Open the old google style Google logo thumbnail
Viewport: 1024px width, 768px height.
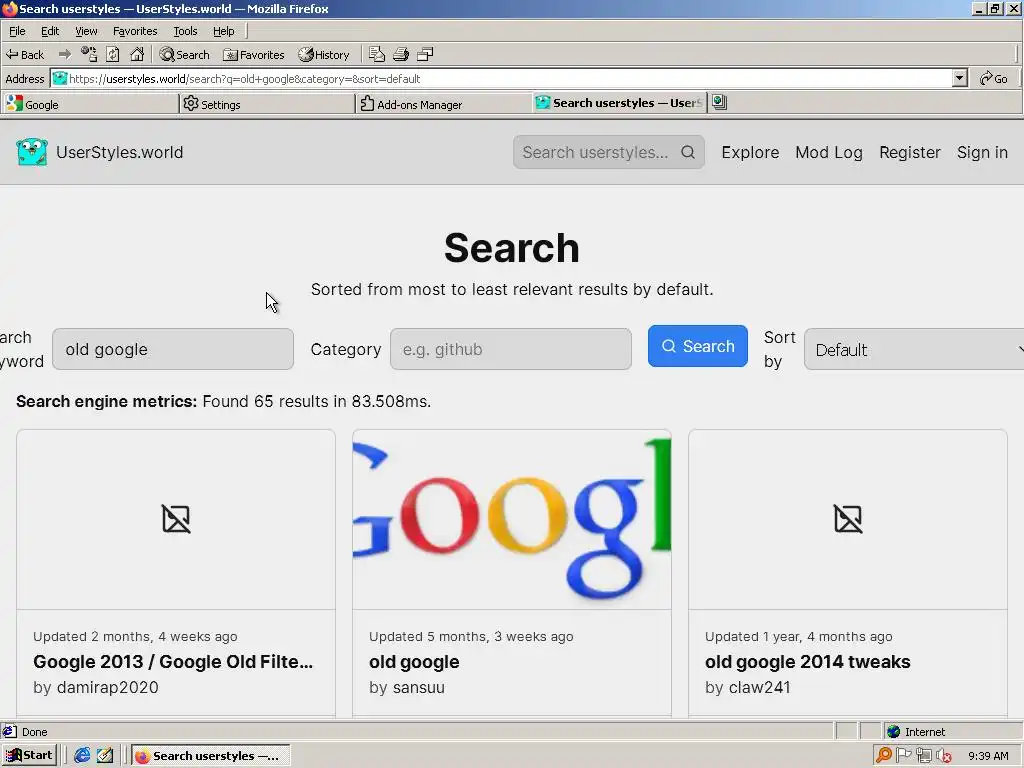click(x=512, y=520)
